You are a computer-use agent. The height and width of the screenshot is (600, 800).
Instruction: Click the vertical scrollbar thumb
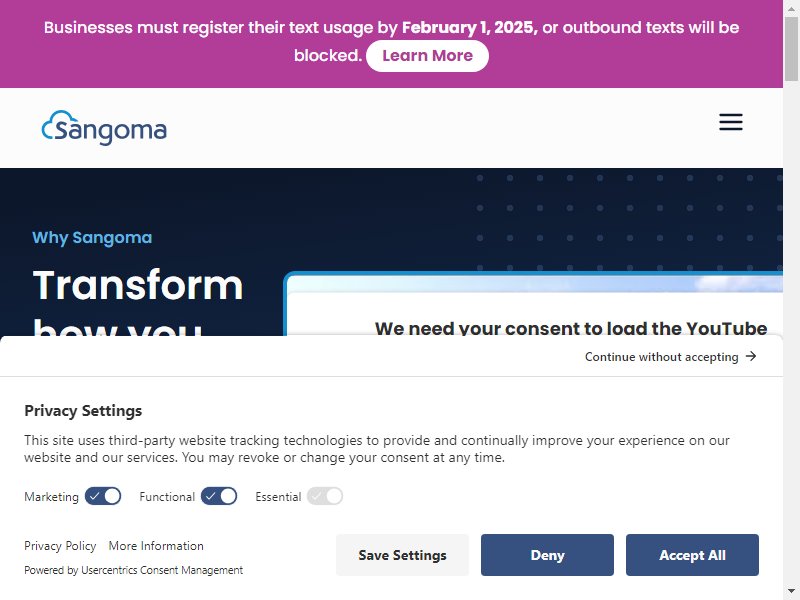pos(791,48)
